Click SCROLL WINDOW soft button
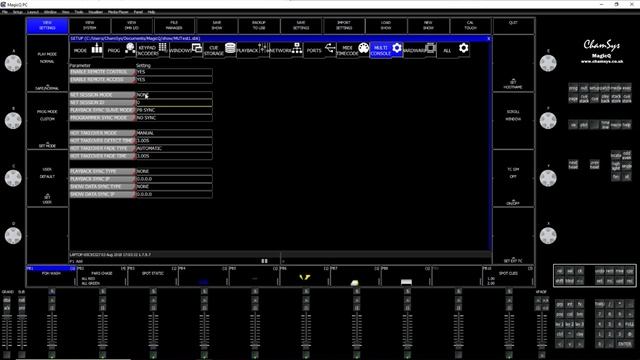This screenshot has height=360, width=640. (x=513, y=121)
